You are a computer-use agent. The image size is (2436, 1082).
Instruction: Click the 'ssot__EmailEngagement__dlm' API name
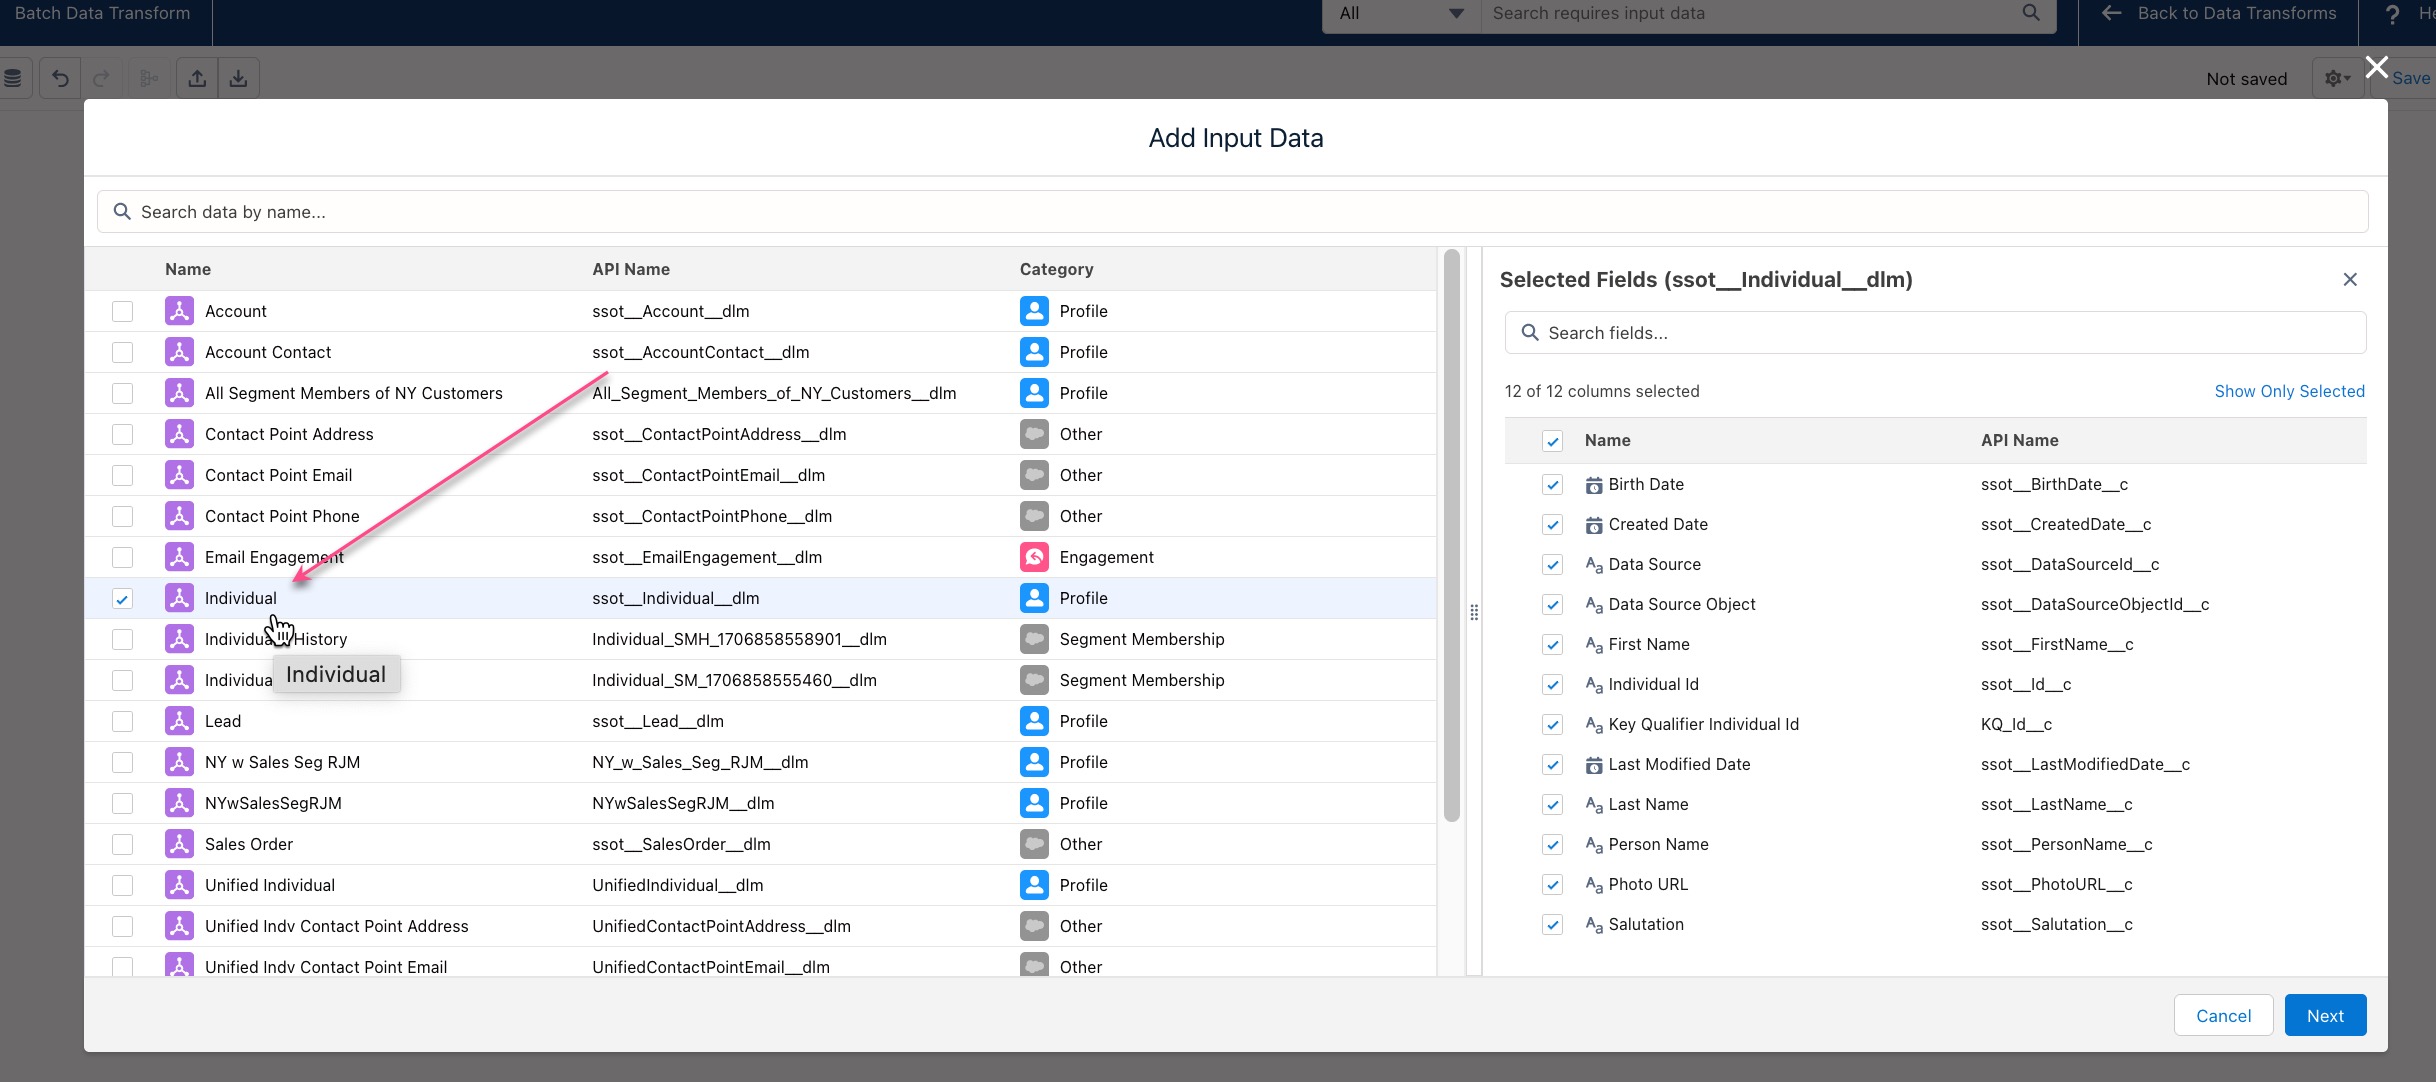pyautogui.click(x=707, y=557)
